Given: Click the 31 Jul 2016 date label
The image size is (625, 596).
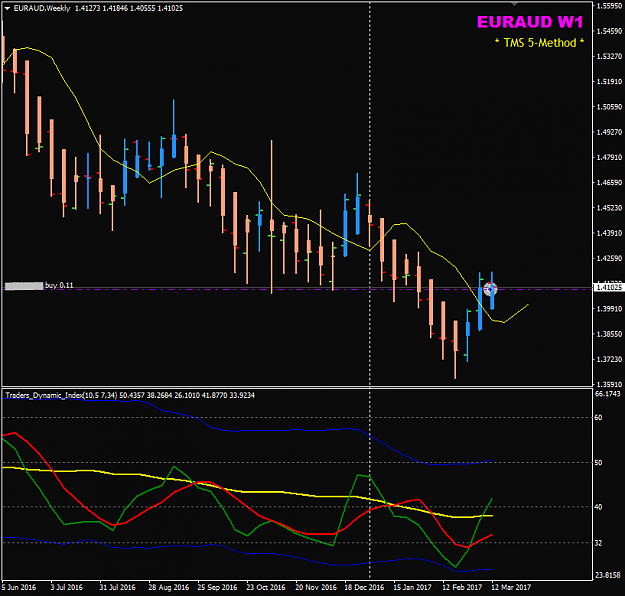Looking at the screenshot, I should 117,587.
